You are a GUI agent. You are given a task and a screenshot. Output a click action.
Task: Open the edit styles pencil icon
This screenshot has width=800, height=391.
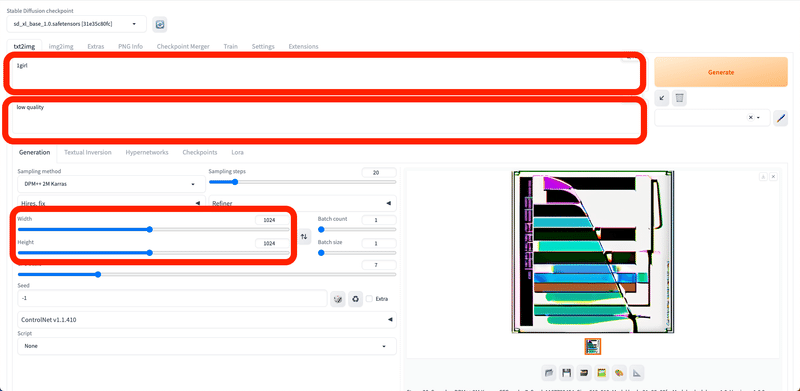[780, 118]
